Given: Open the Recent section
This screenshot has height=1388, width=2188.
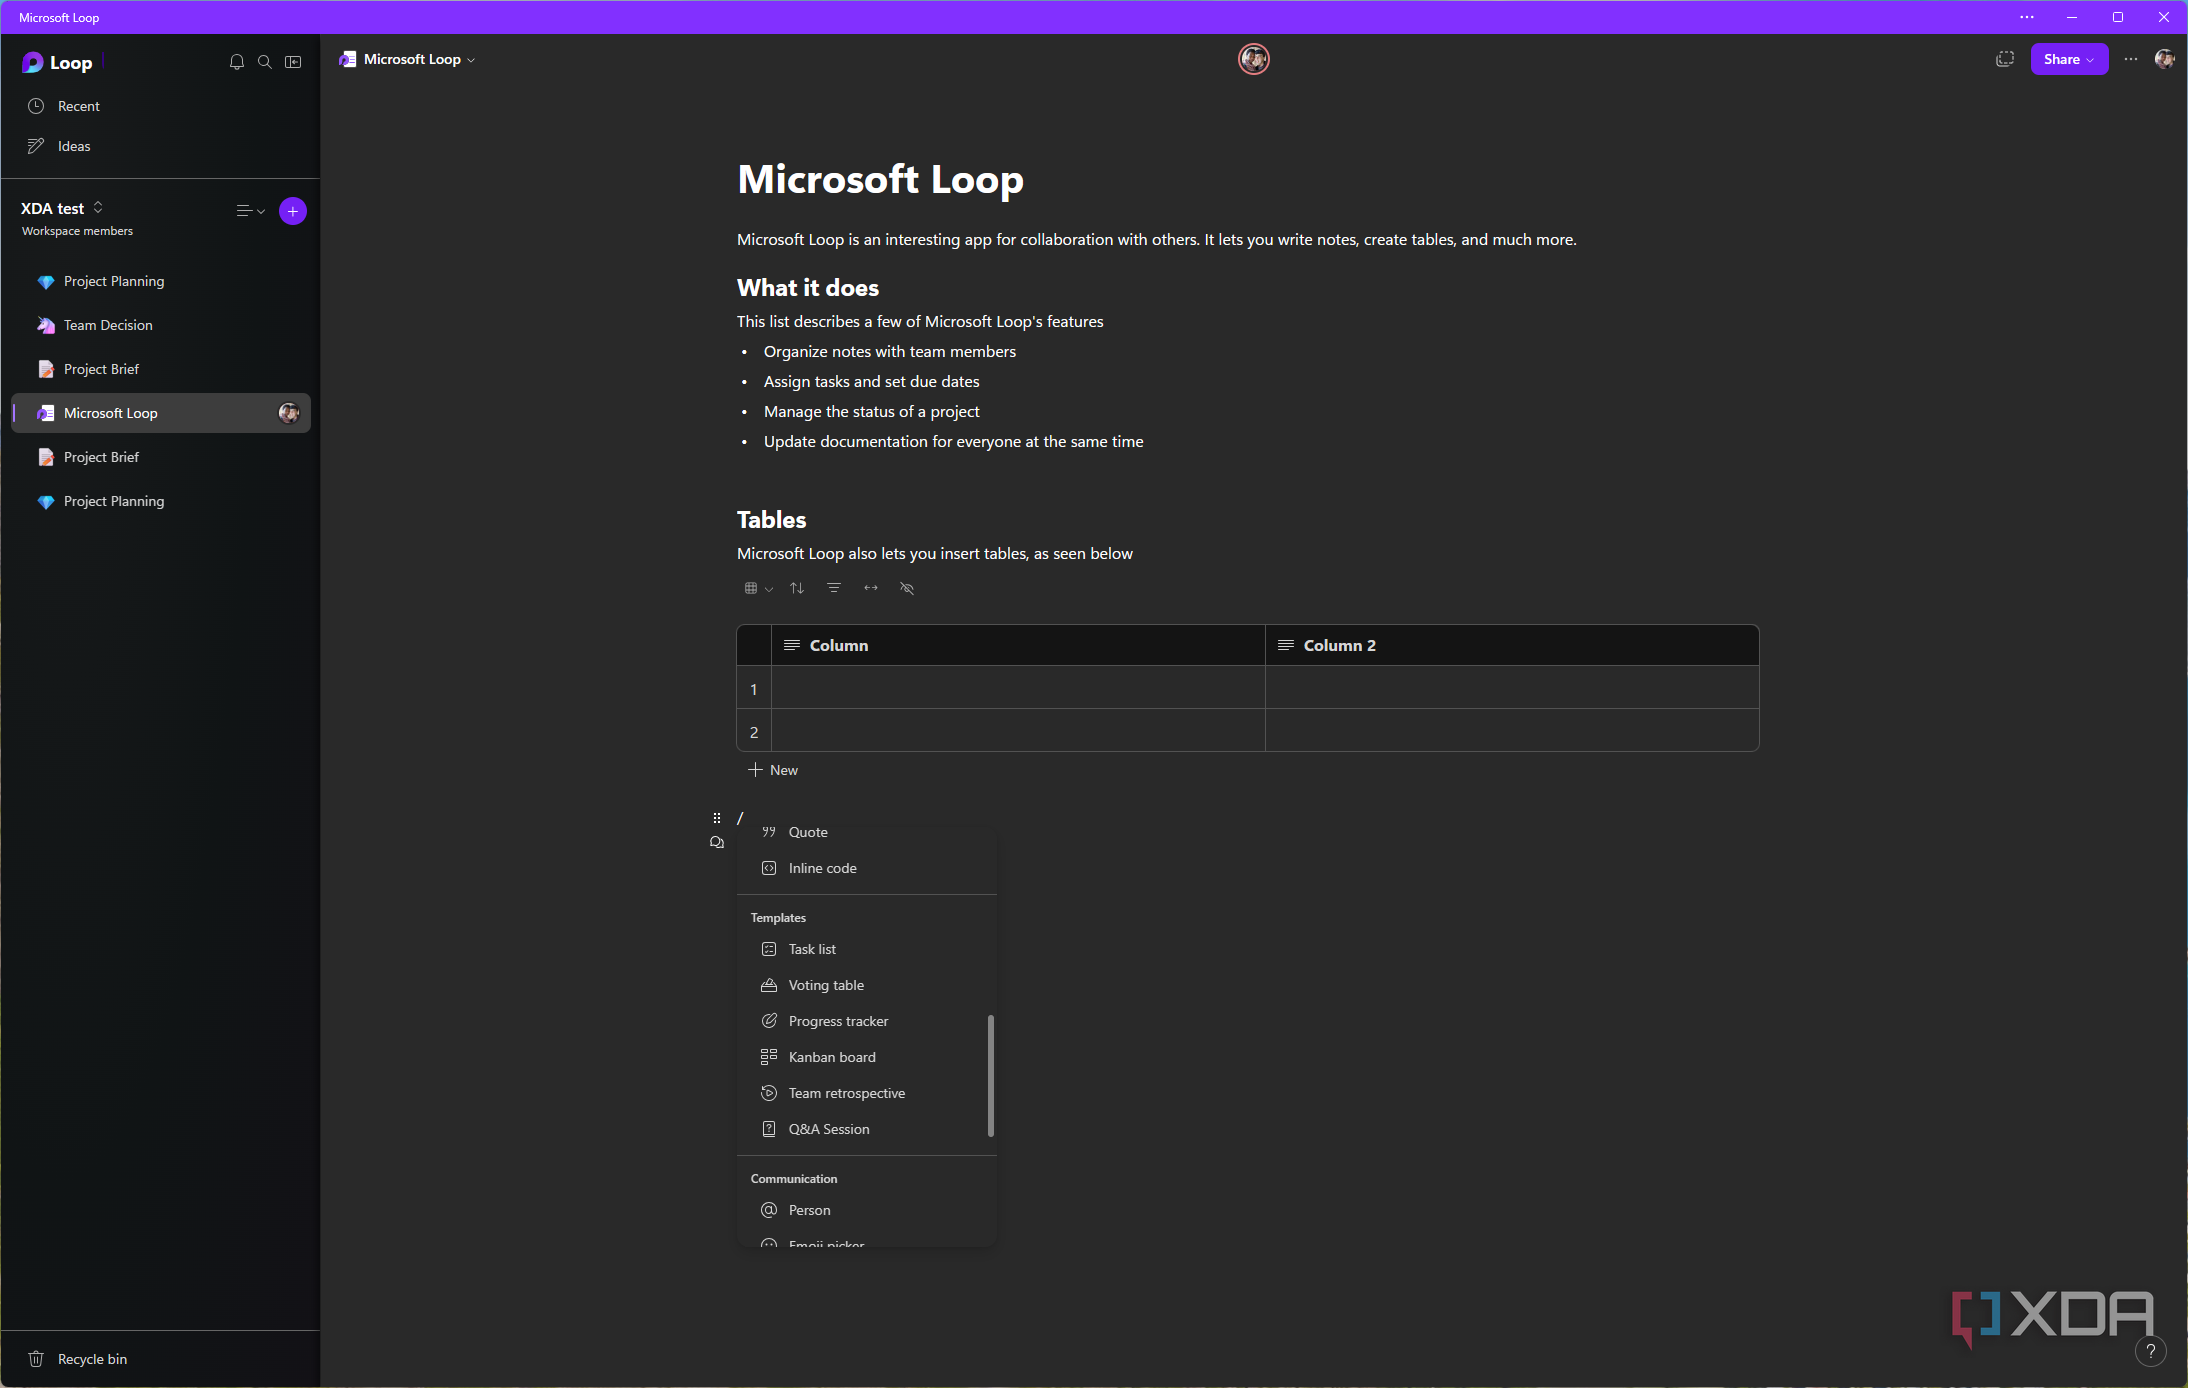Looking at the screenshot, I should click(x=160, y=106).
